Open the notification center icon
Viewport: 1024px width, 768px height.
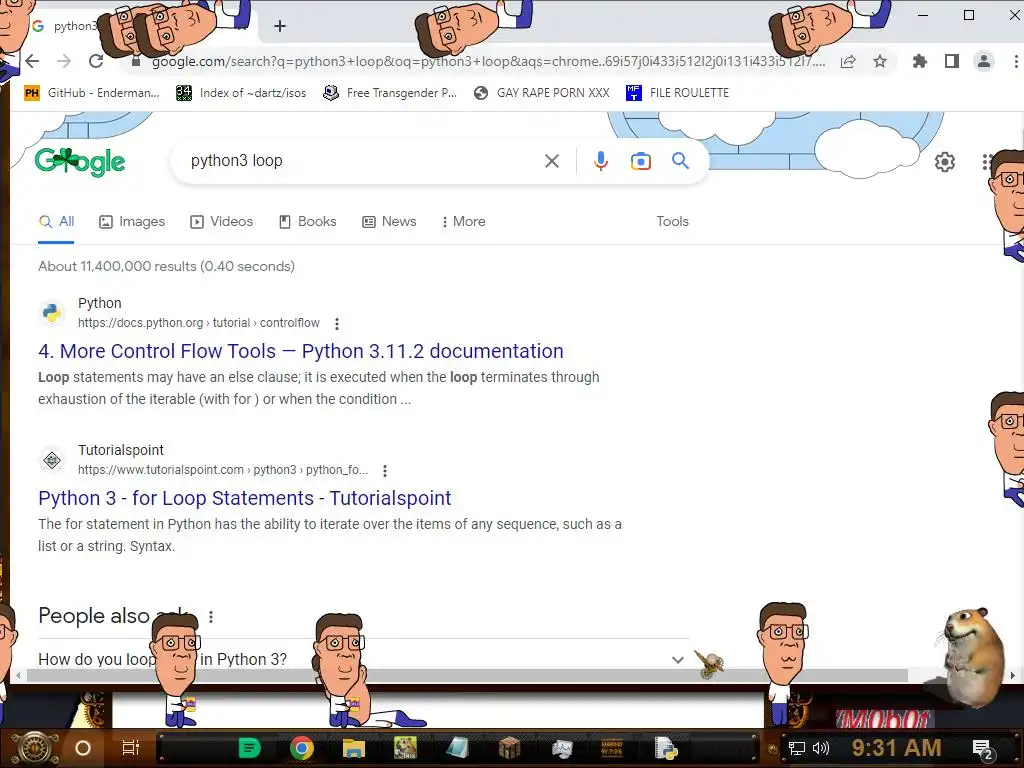tap(983, 749)
